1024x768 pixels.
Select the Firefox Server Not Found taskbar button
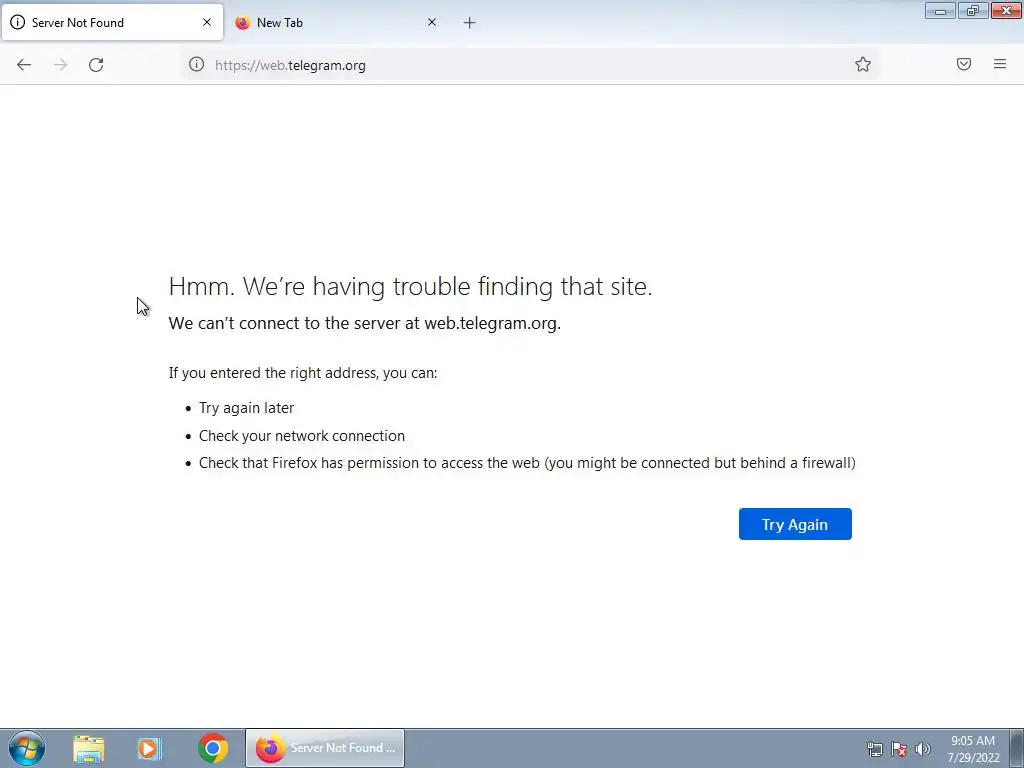(325, 748)
